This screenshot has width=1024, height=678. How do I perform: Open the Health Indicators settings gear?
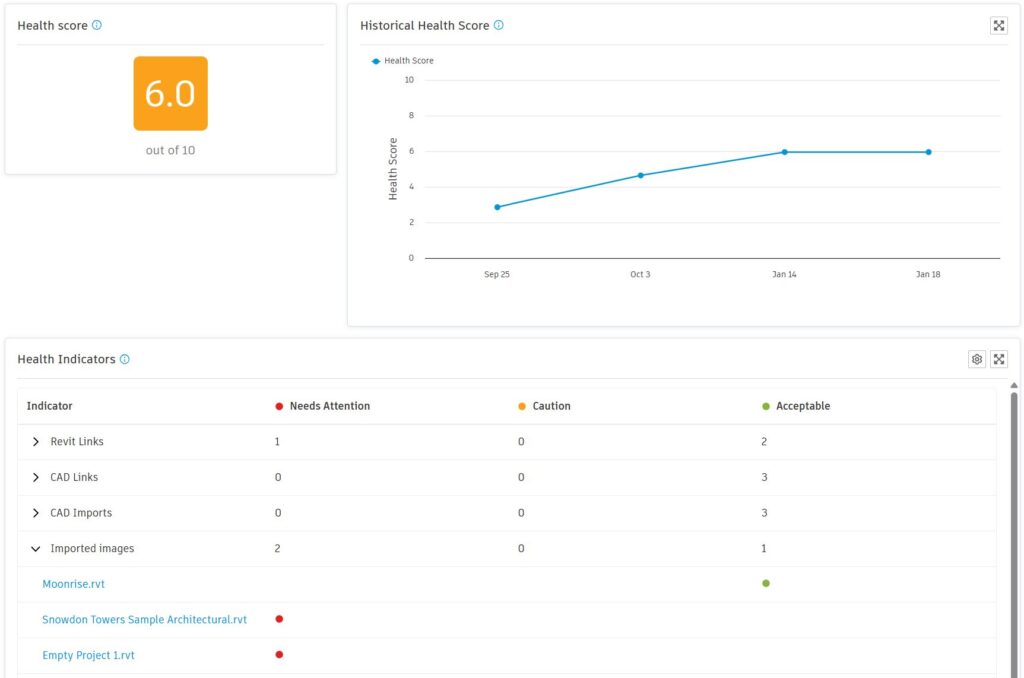pos(977,358)
